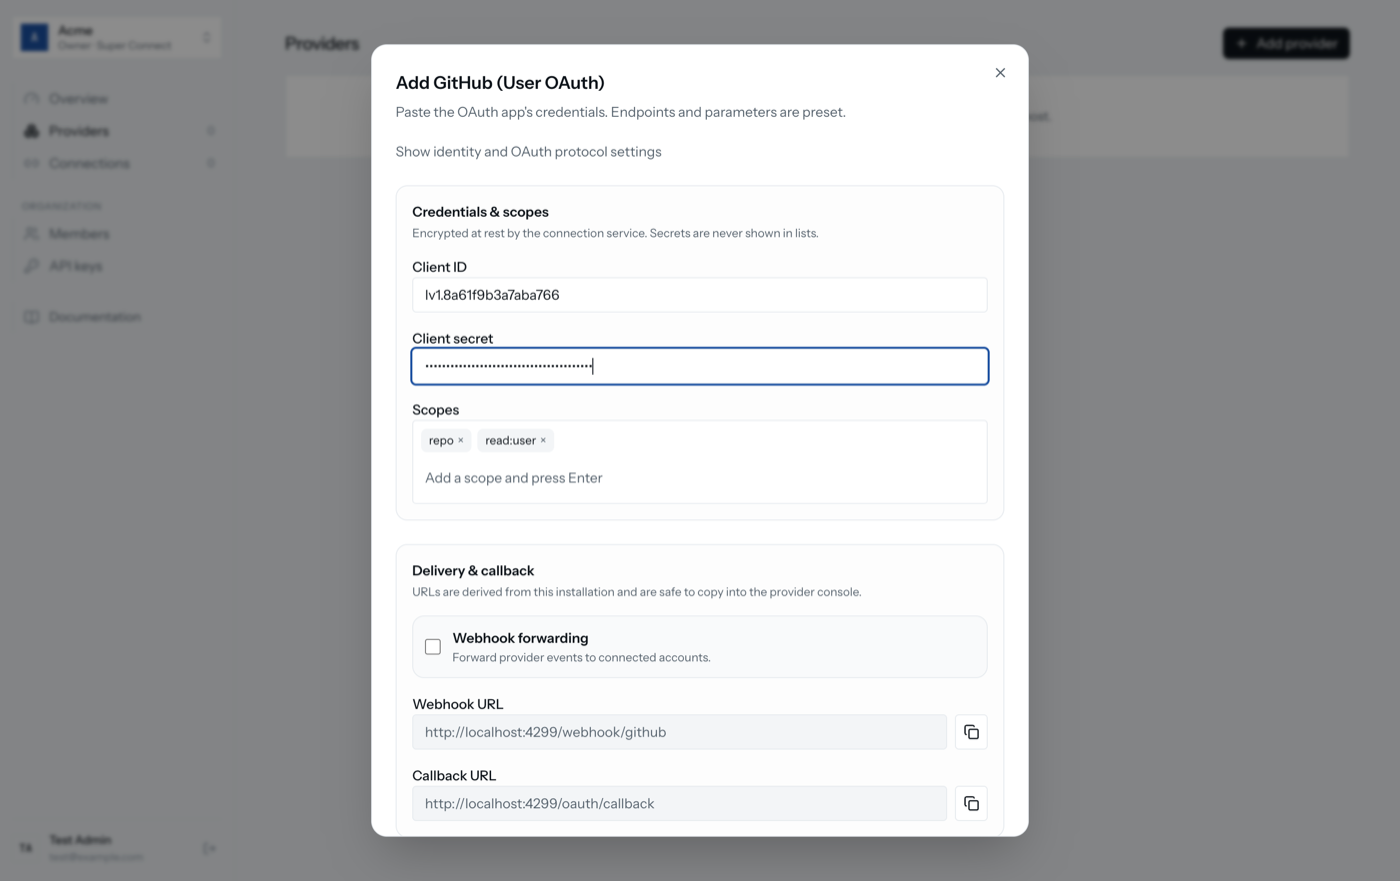This screenshot has width=1400, height=881.
Task: Copy the Webhook URL
Action: [x=971, y=732]
